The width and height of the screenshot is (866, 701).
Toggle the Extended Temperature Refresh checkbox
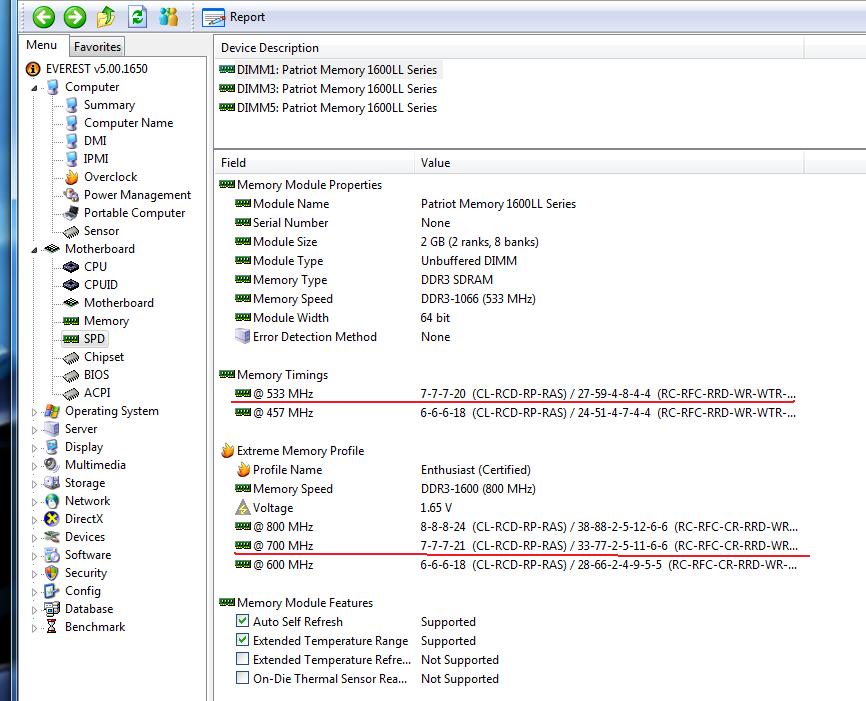[x=242, y=658]
